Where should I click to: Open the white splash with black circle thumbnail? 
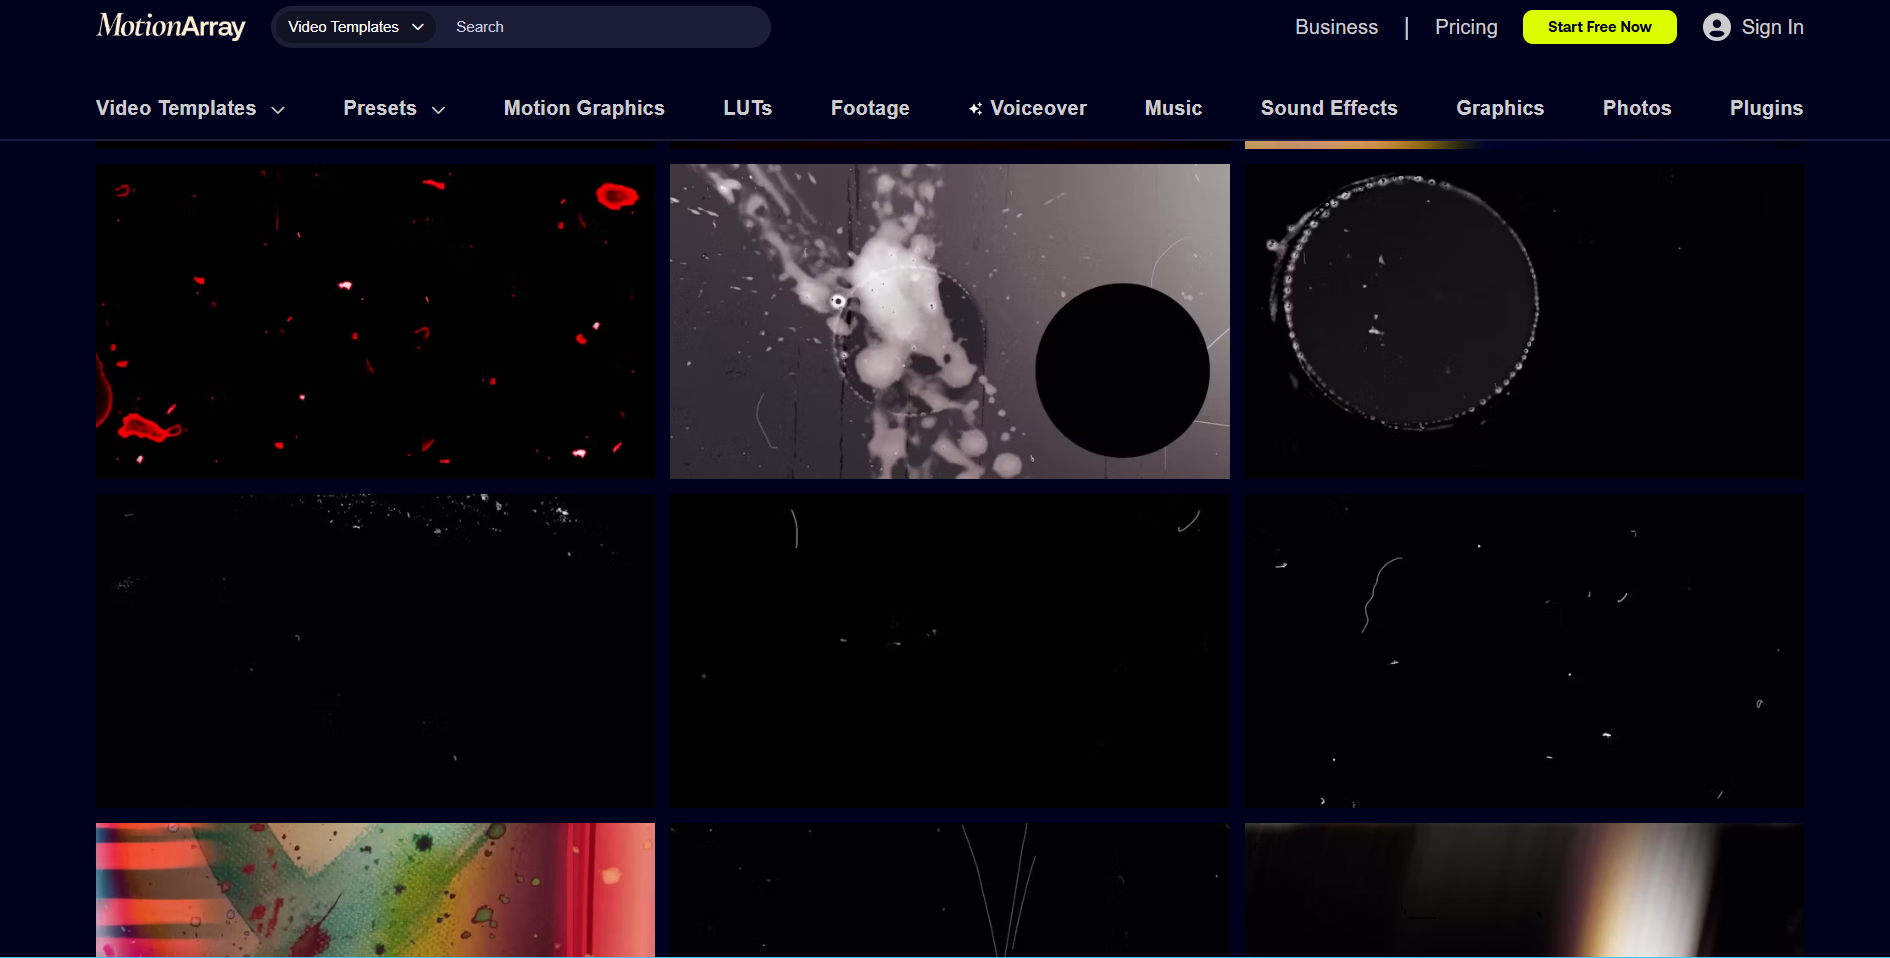(950, 321)
